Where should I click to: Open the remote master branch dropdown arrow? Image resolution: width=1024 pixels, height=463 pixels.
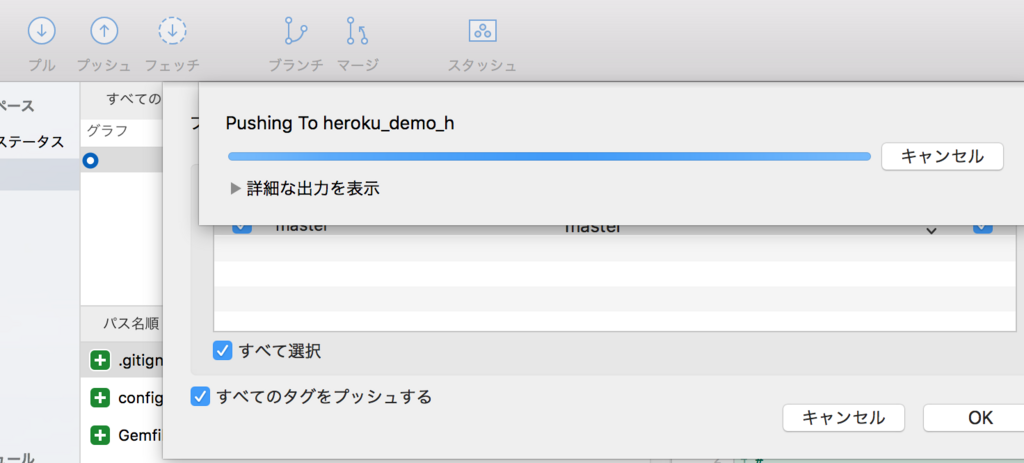point(932,230)
